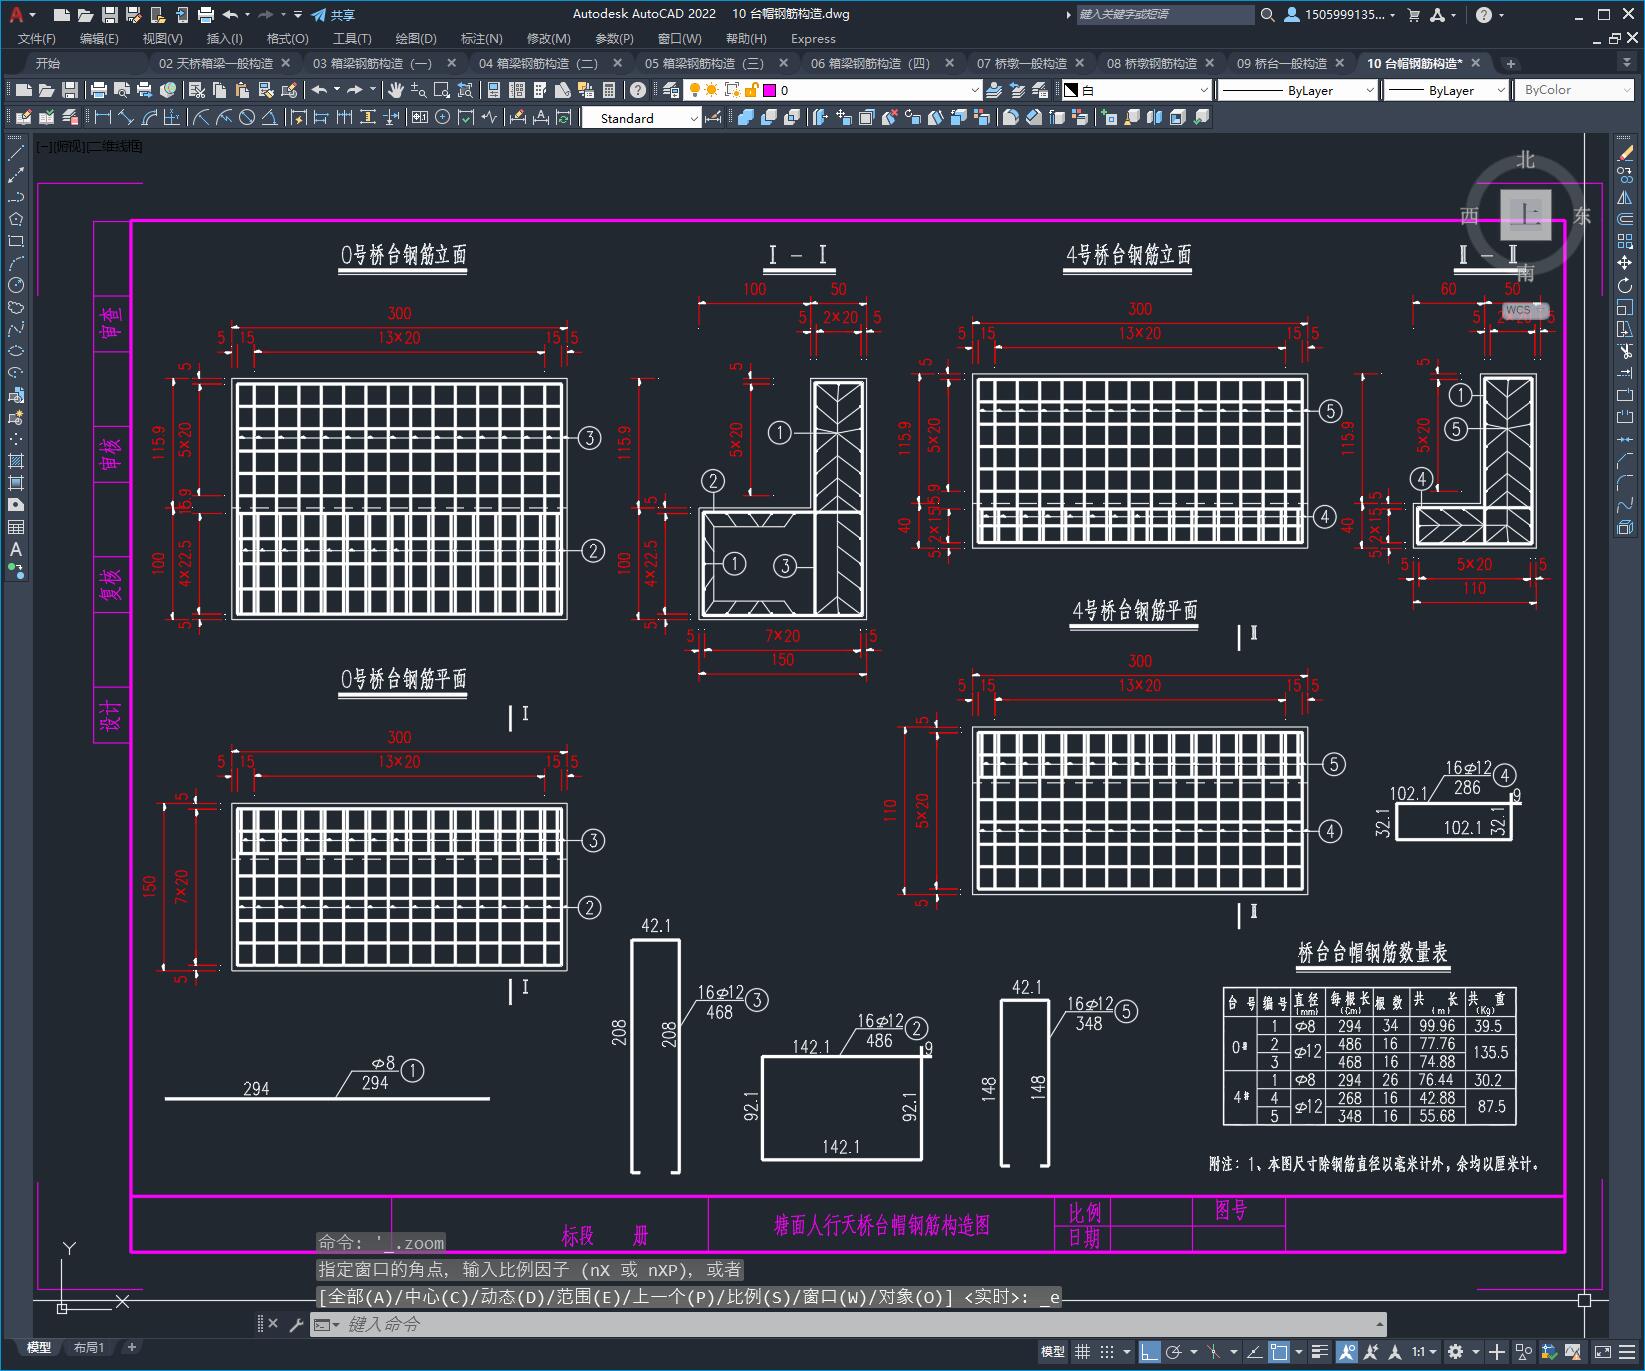Open the Express menu
This screenshot has height=1371, width=1645.
pos(813,39)
